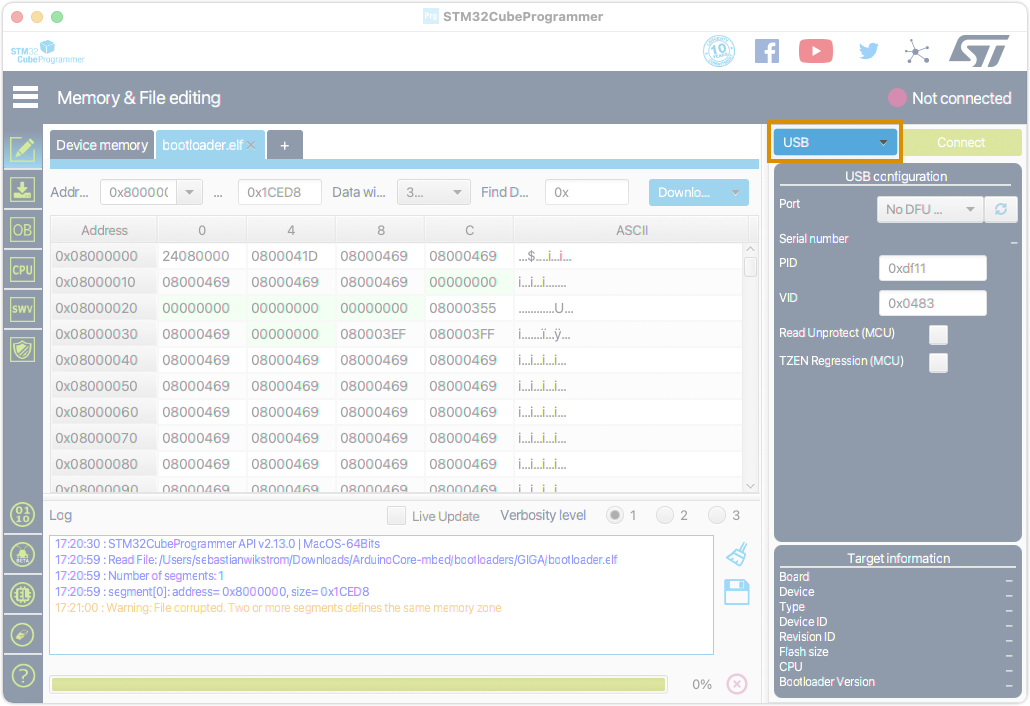The width and height of the screenshot is (1030, 706).
Task: Select cell 080003FF
Action: [x=468, y=334]
